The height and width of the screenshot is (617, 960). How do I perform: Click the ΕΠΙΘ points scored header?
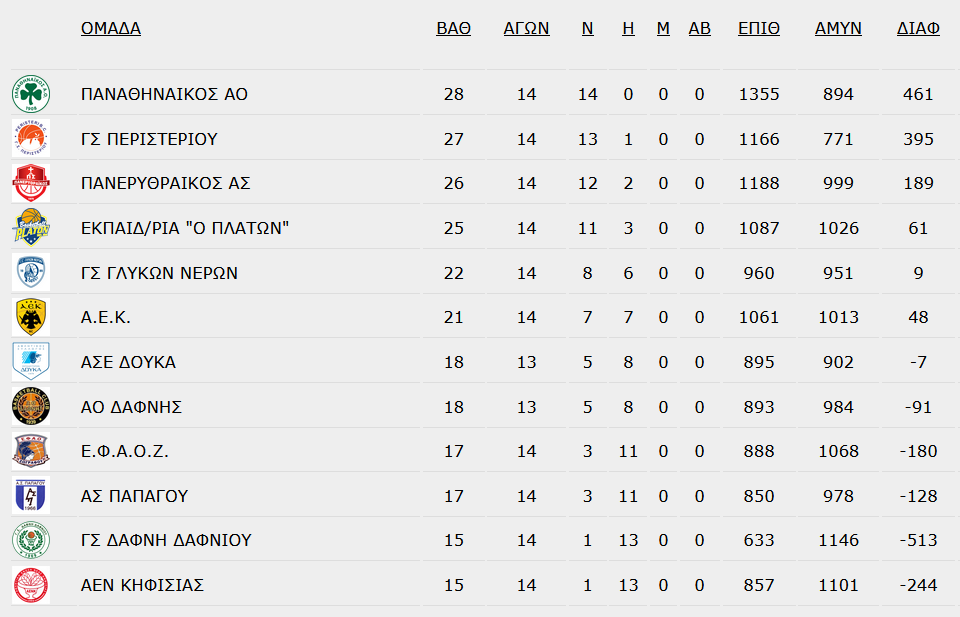[759, 28]
